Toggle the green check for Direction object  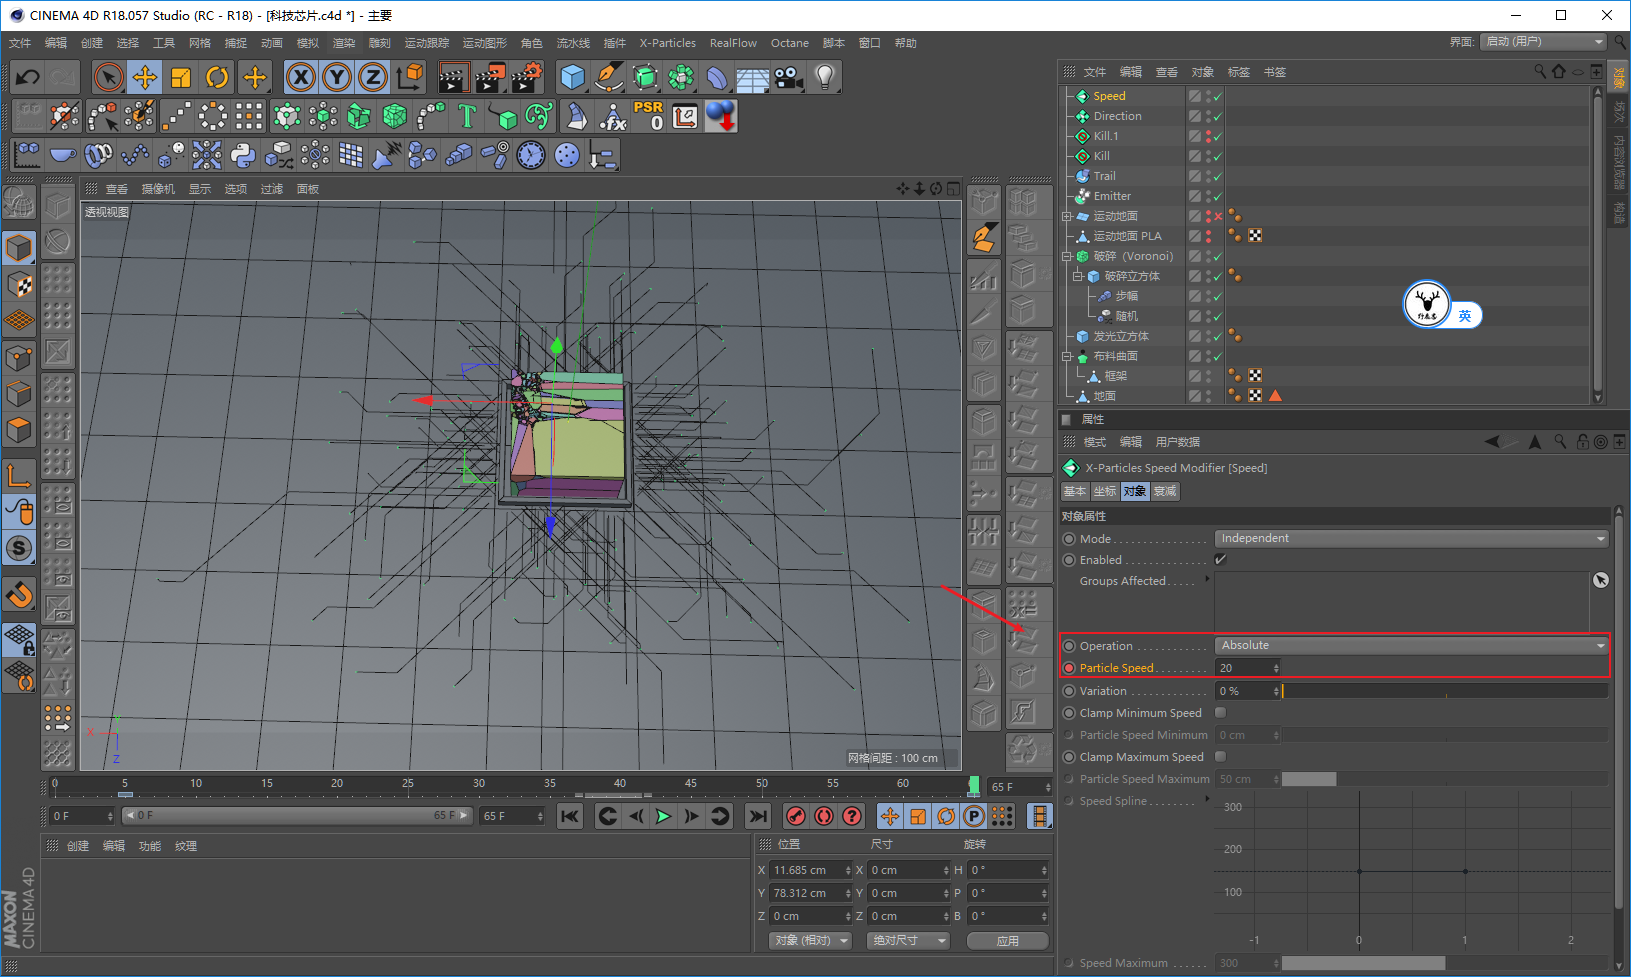pos(1217,117)
